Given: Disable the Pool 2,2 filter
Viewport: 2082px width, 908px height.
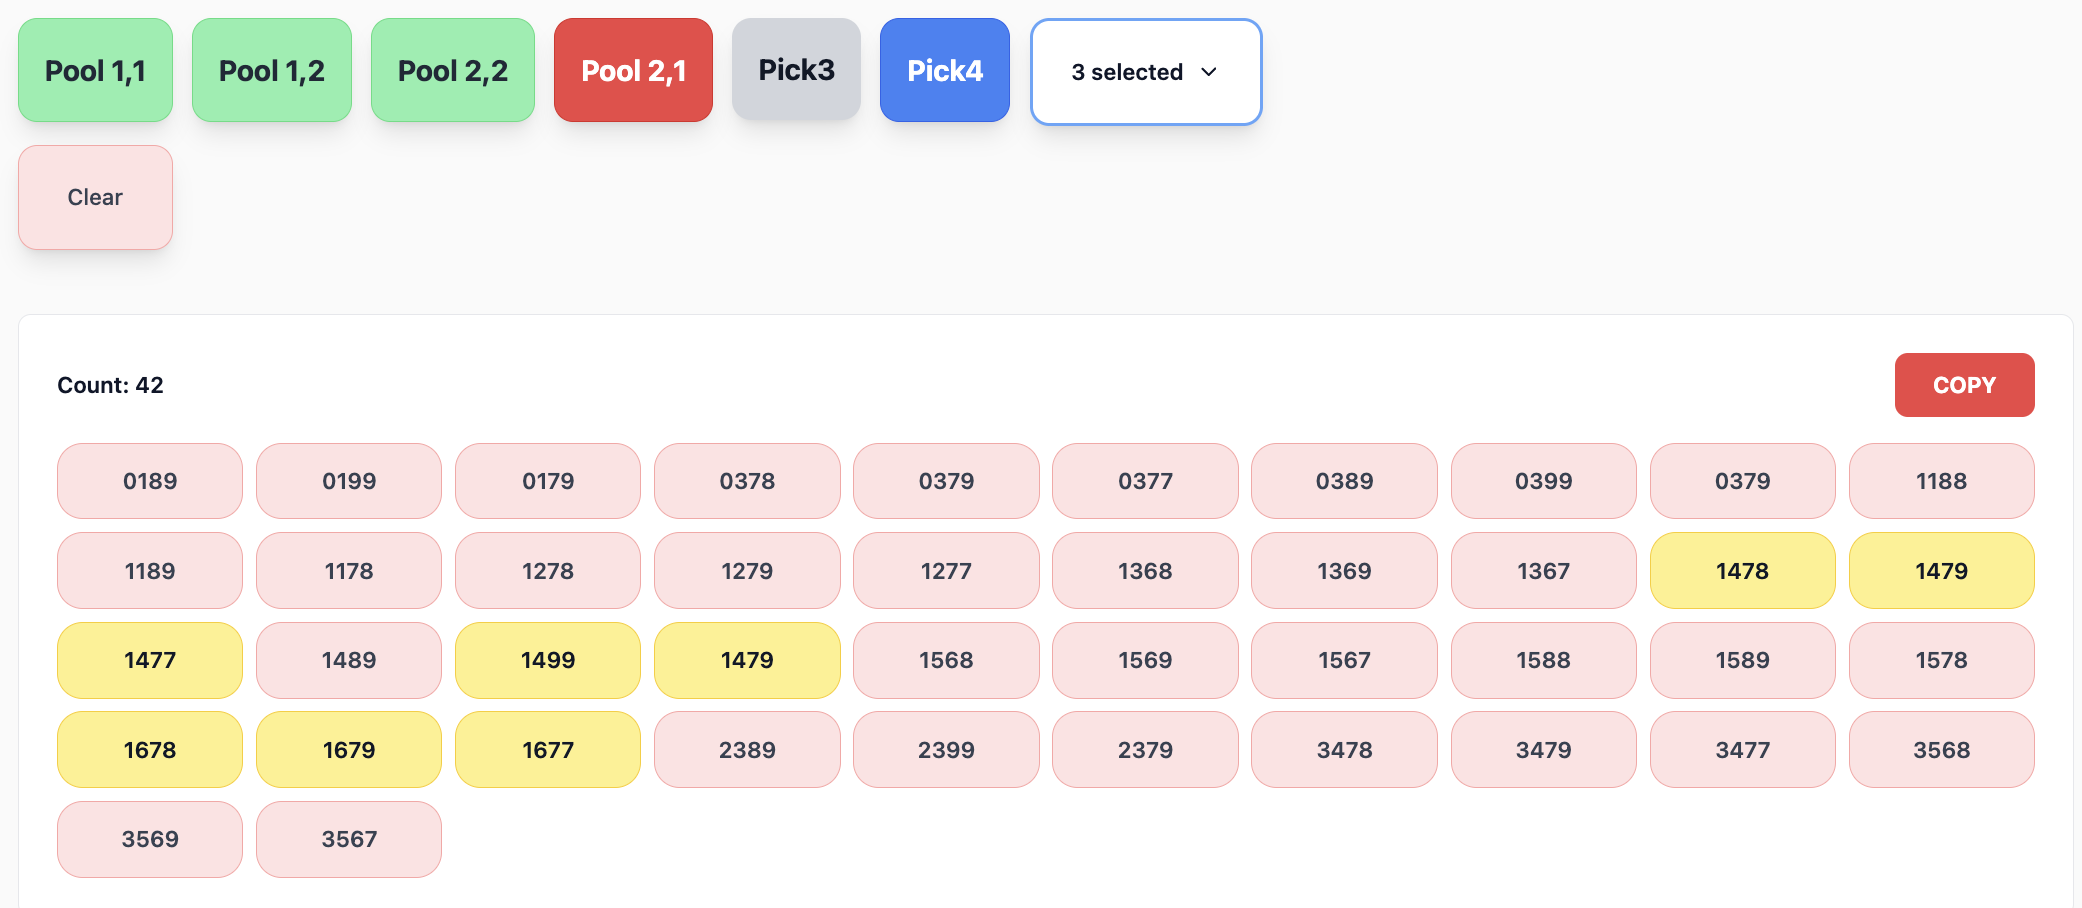Looking at the screenshot, I should pyautogui.click(x=452, y=70).
